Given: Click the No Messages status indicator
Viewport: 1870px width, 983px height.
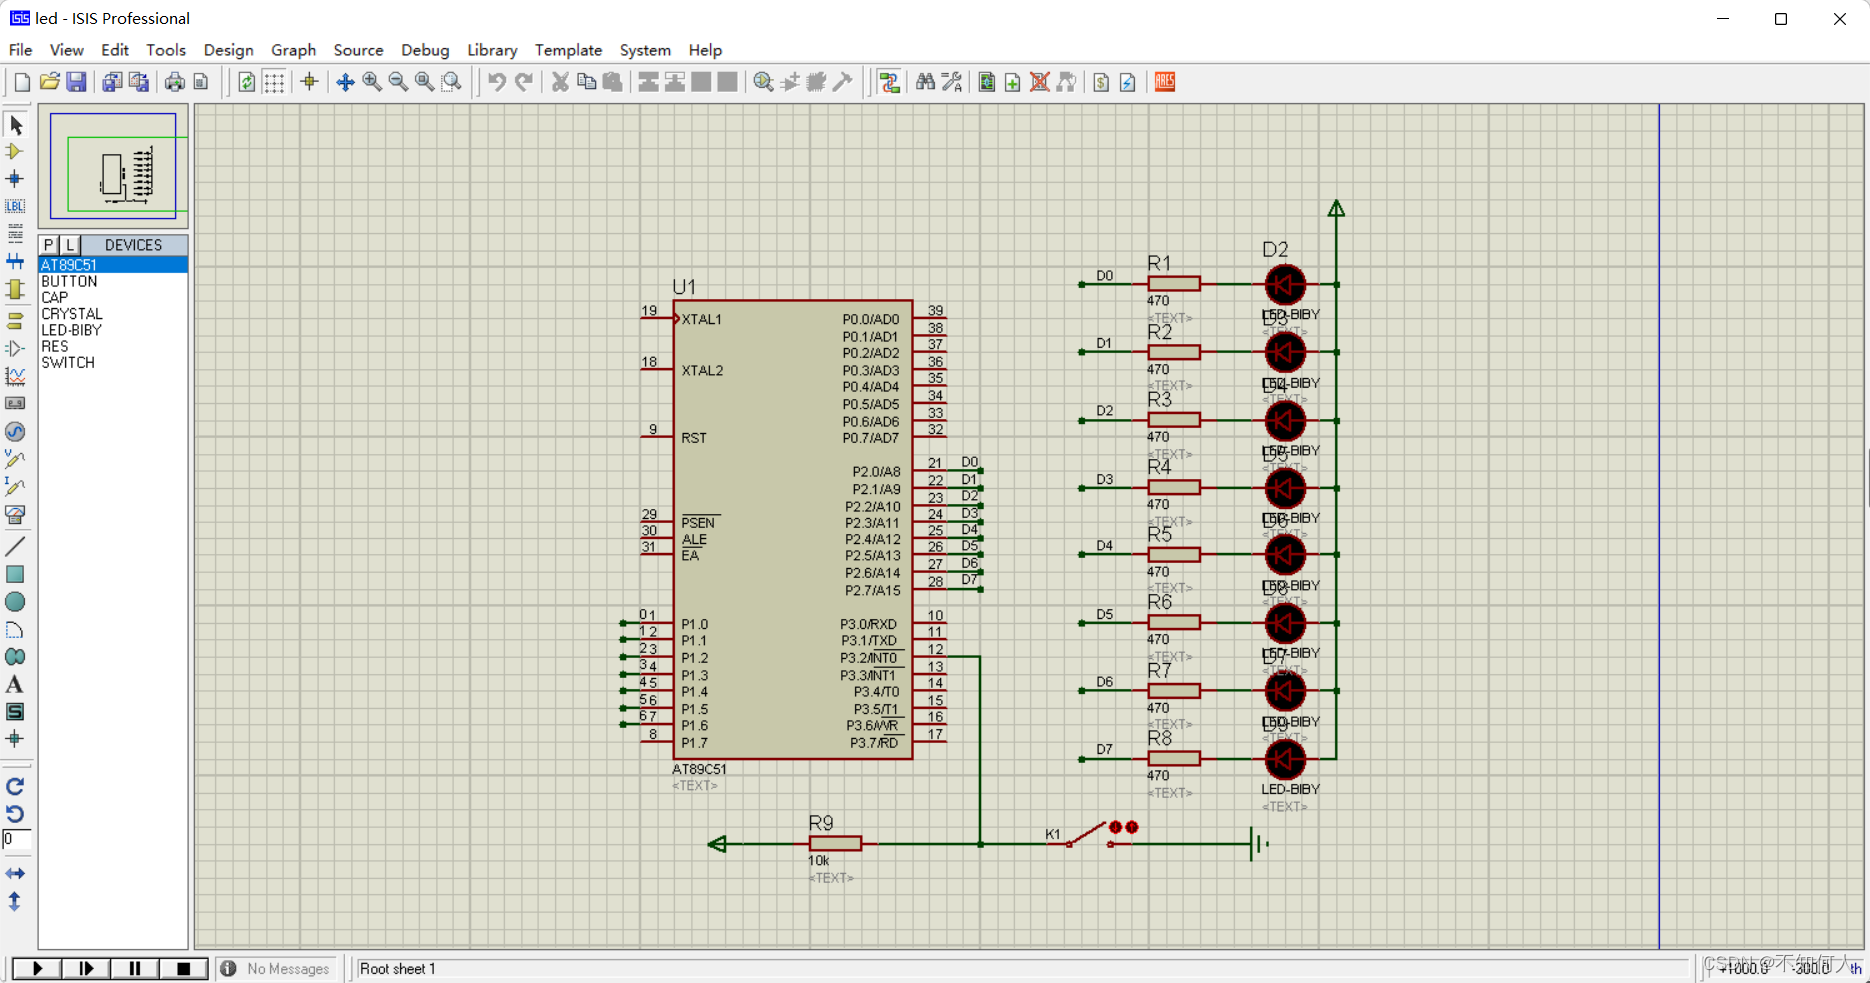Looking at the screenshot, I should click(x=277, y=968).
